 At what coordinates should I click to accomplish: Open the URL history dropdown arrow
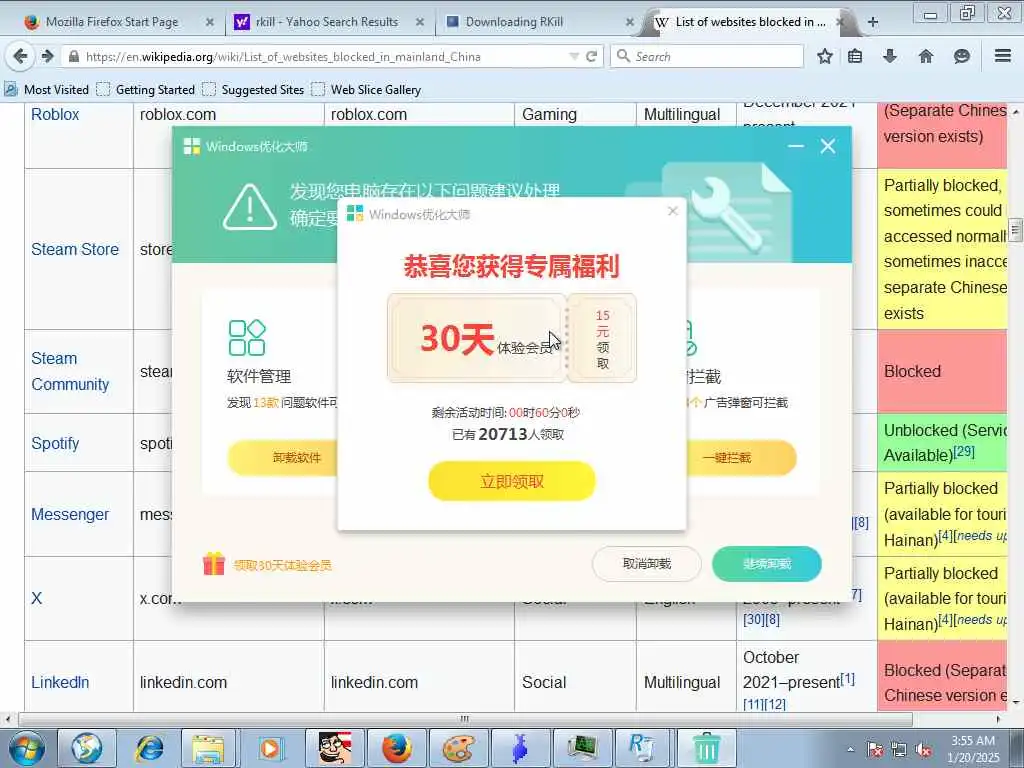tap(574, 56)
